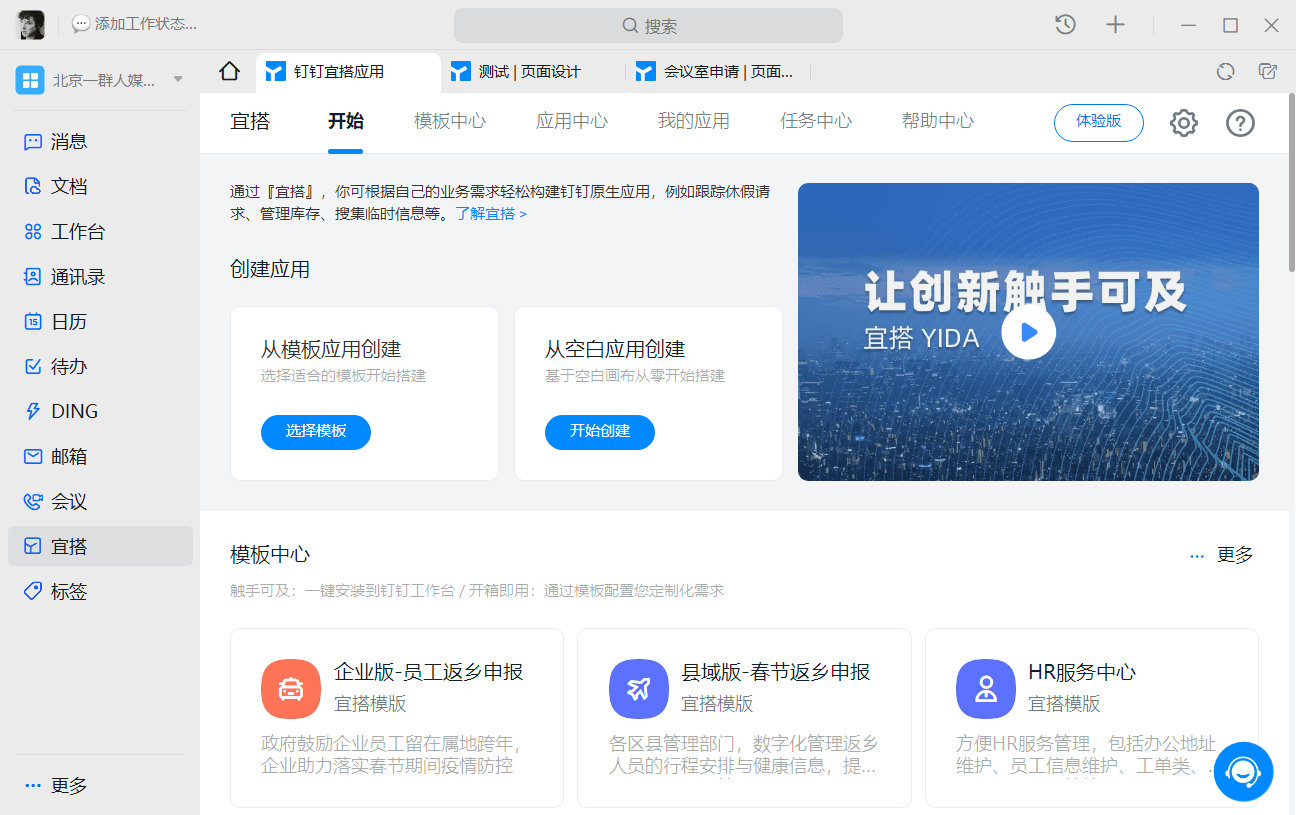Click the 体验版 button

click(x=1099, y=122)
